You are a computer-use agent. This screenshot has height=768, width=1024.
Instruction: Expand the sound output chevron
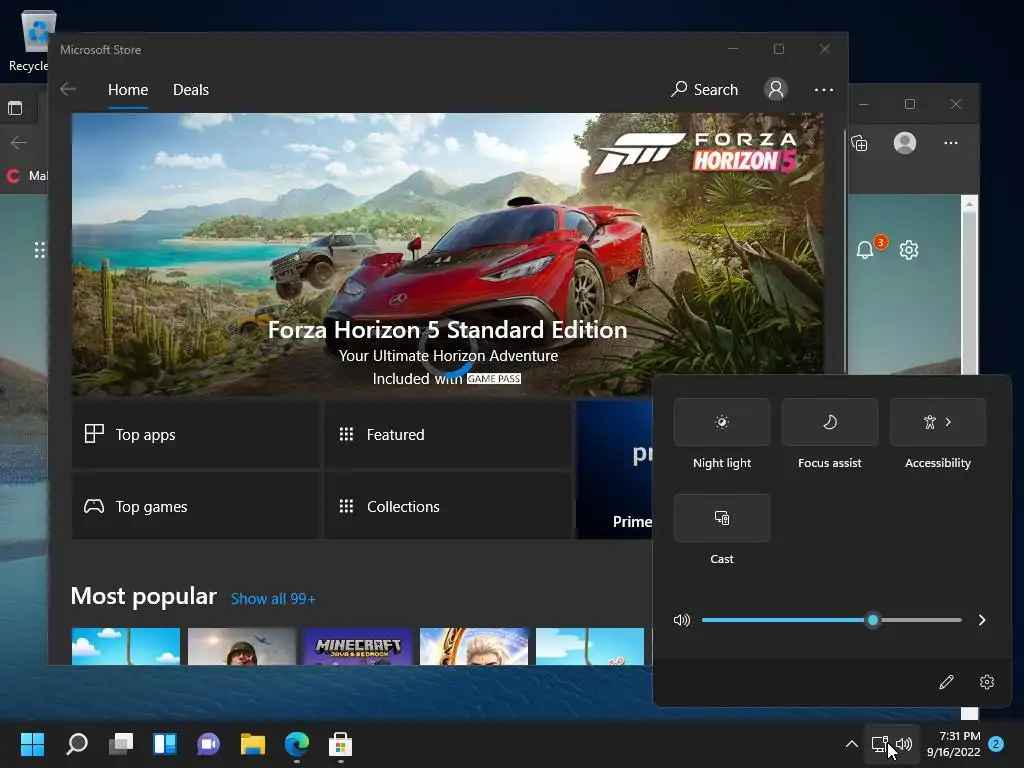click(x=982, y=620)
